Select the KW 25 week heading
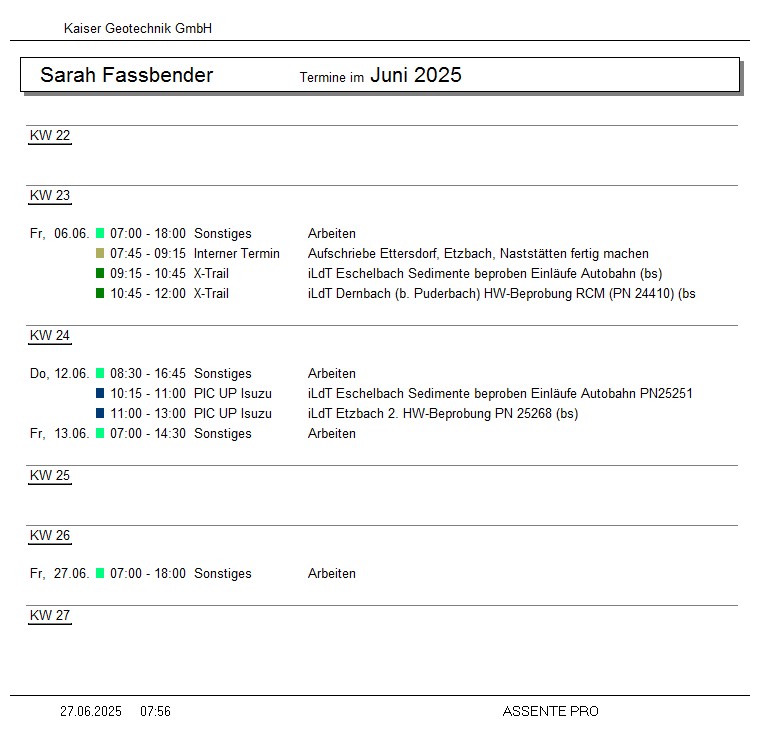 pyautogui.click(x=50, y=476)
